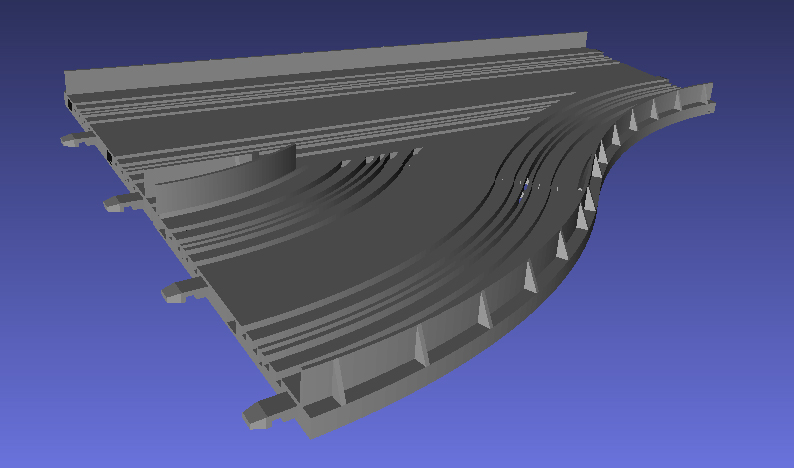This screenshot has height=468, width=794.
Task: Click the small hole where slots cross
Action: click(526, 186)
